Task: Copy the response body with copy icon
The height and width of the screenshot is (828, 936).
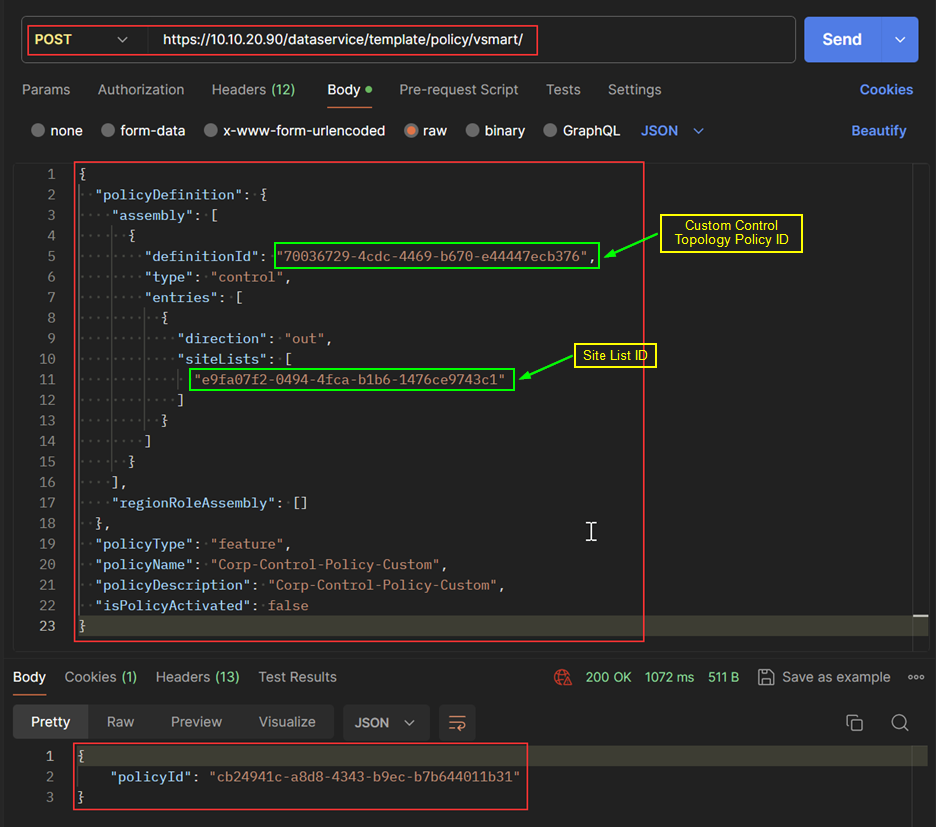Action: [x=854, y=722]
